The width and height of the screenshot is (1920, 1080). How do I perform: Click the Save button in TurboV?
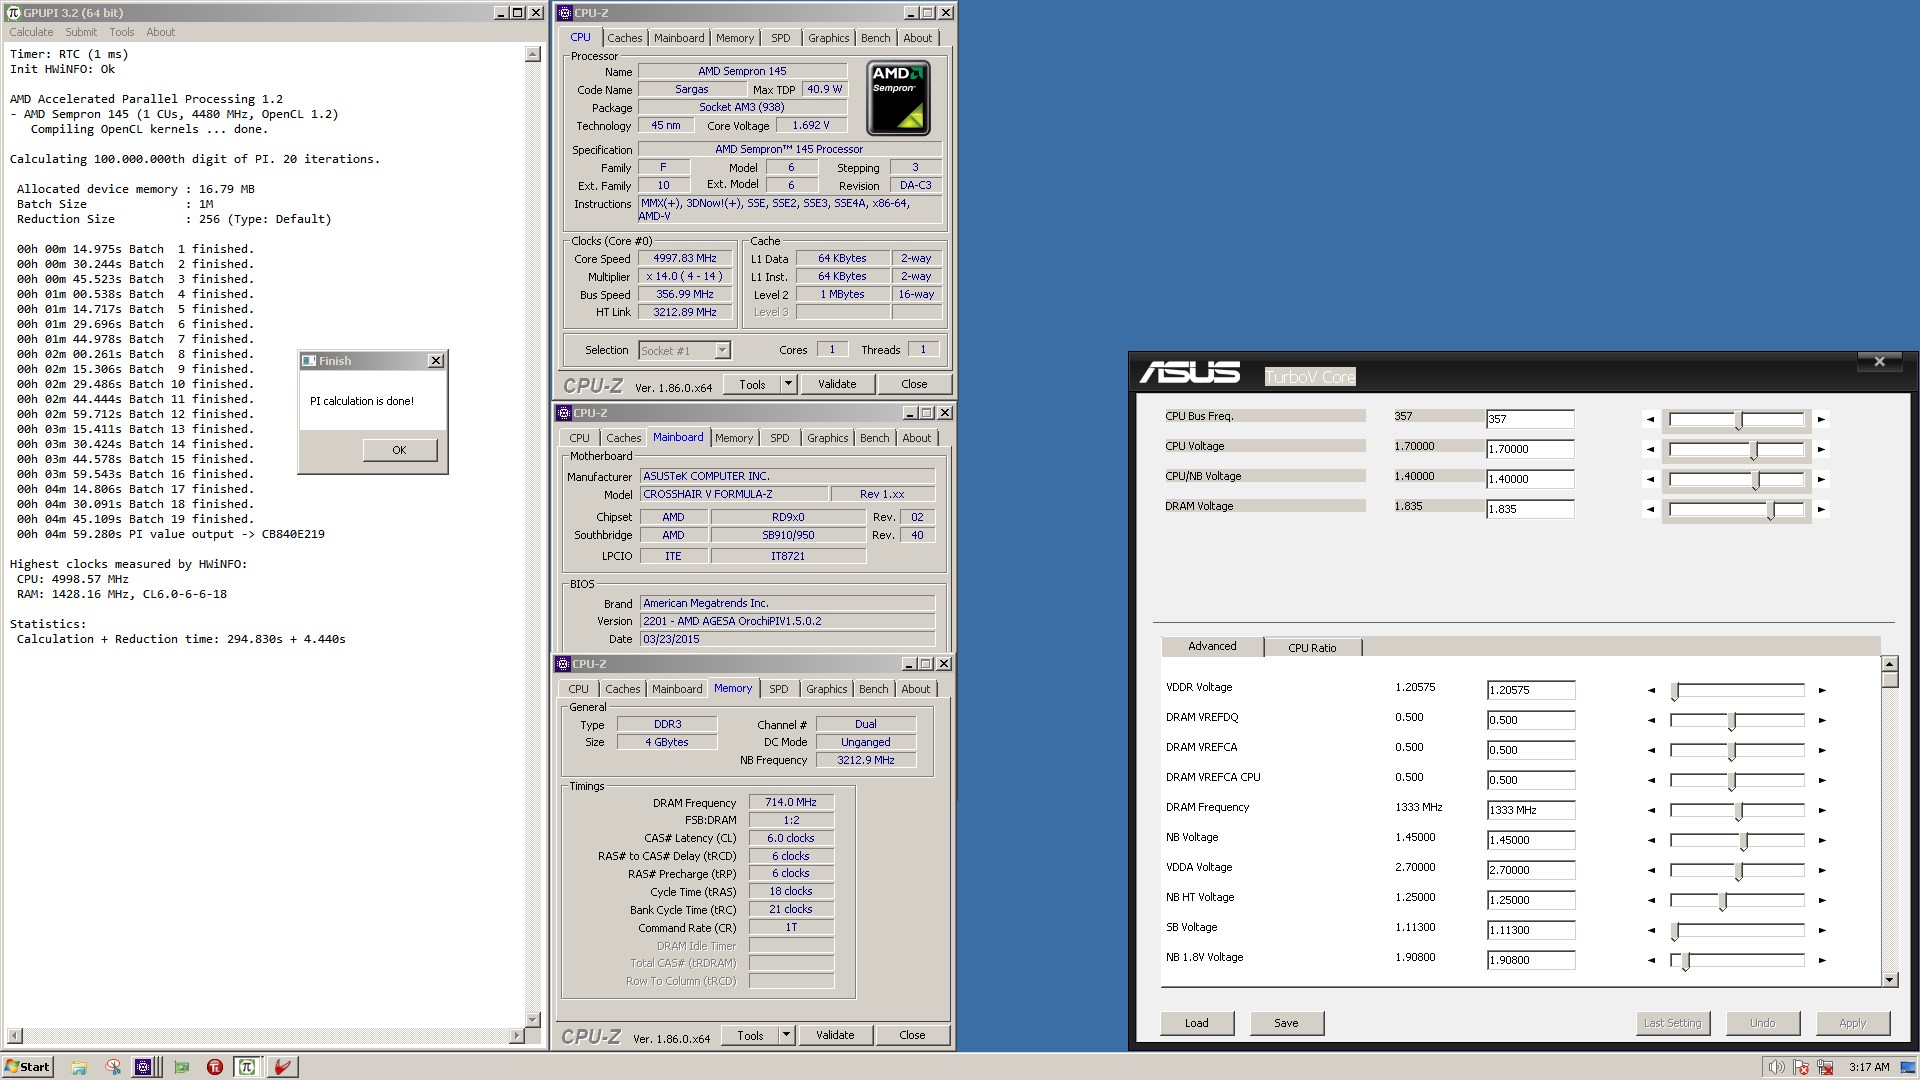pyautogui.click(x=1287, y=1023)
